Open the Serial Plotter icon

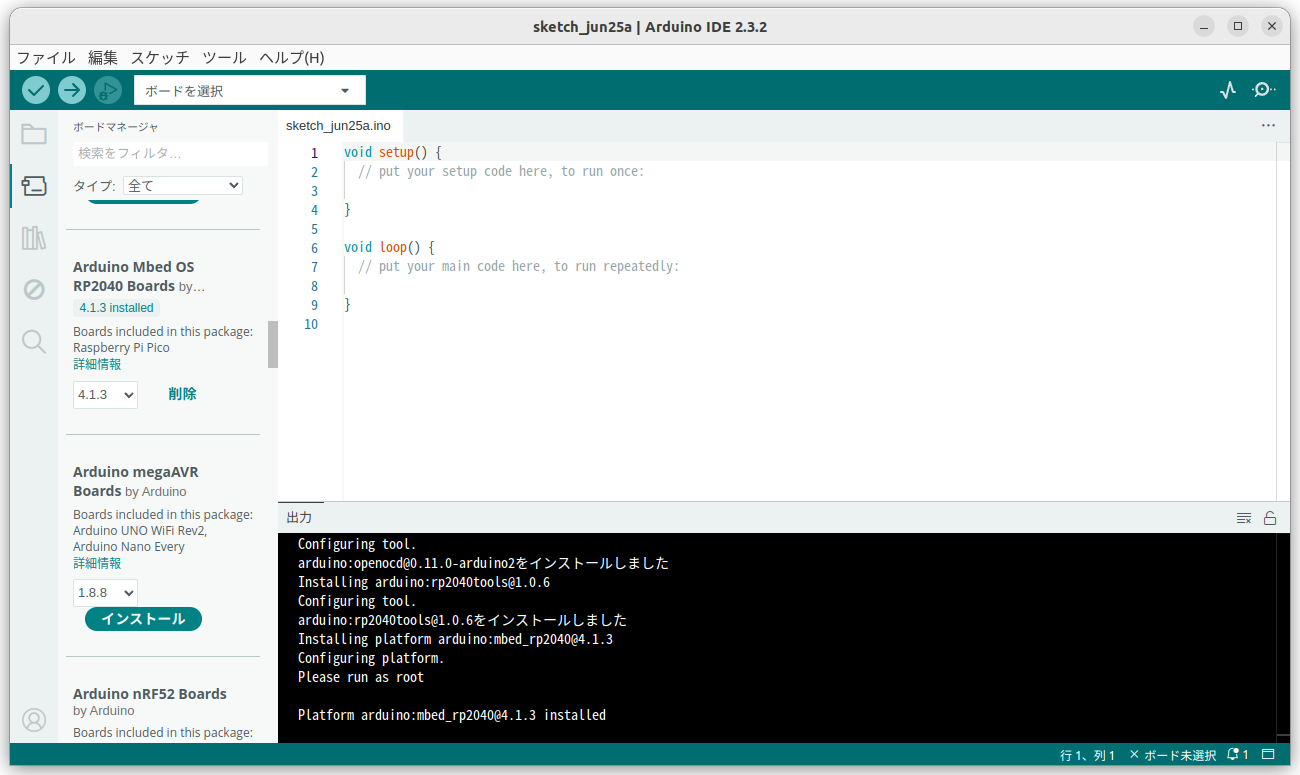pos(1227,90)
